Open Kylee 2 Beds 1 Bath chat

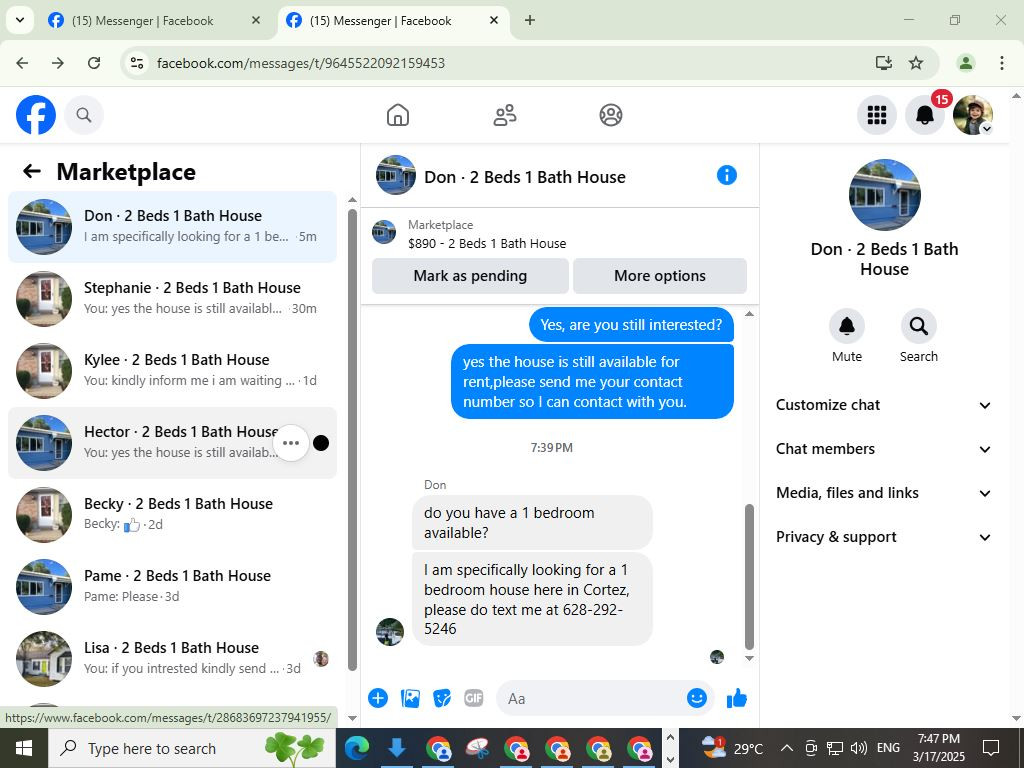[x=172, y=370]
